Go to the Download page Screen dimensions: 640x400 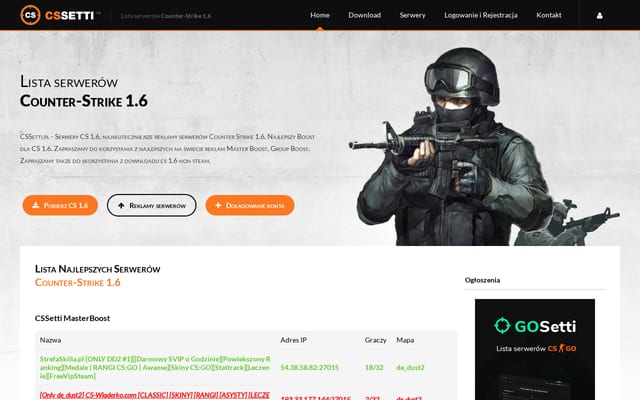pos(364,15)
